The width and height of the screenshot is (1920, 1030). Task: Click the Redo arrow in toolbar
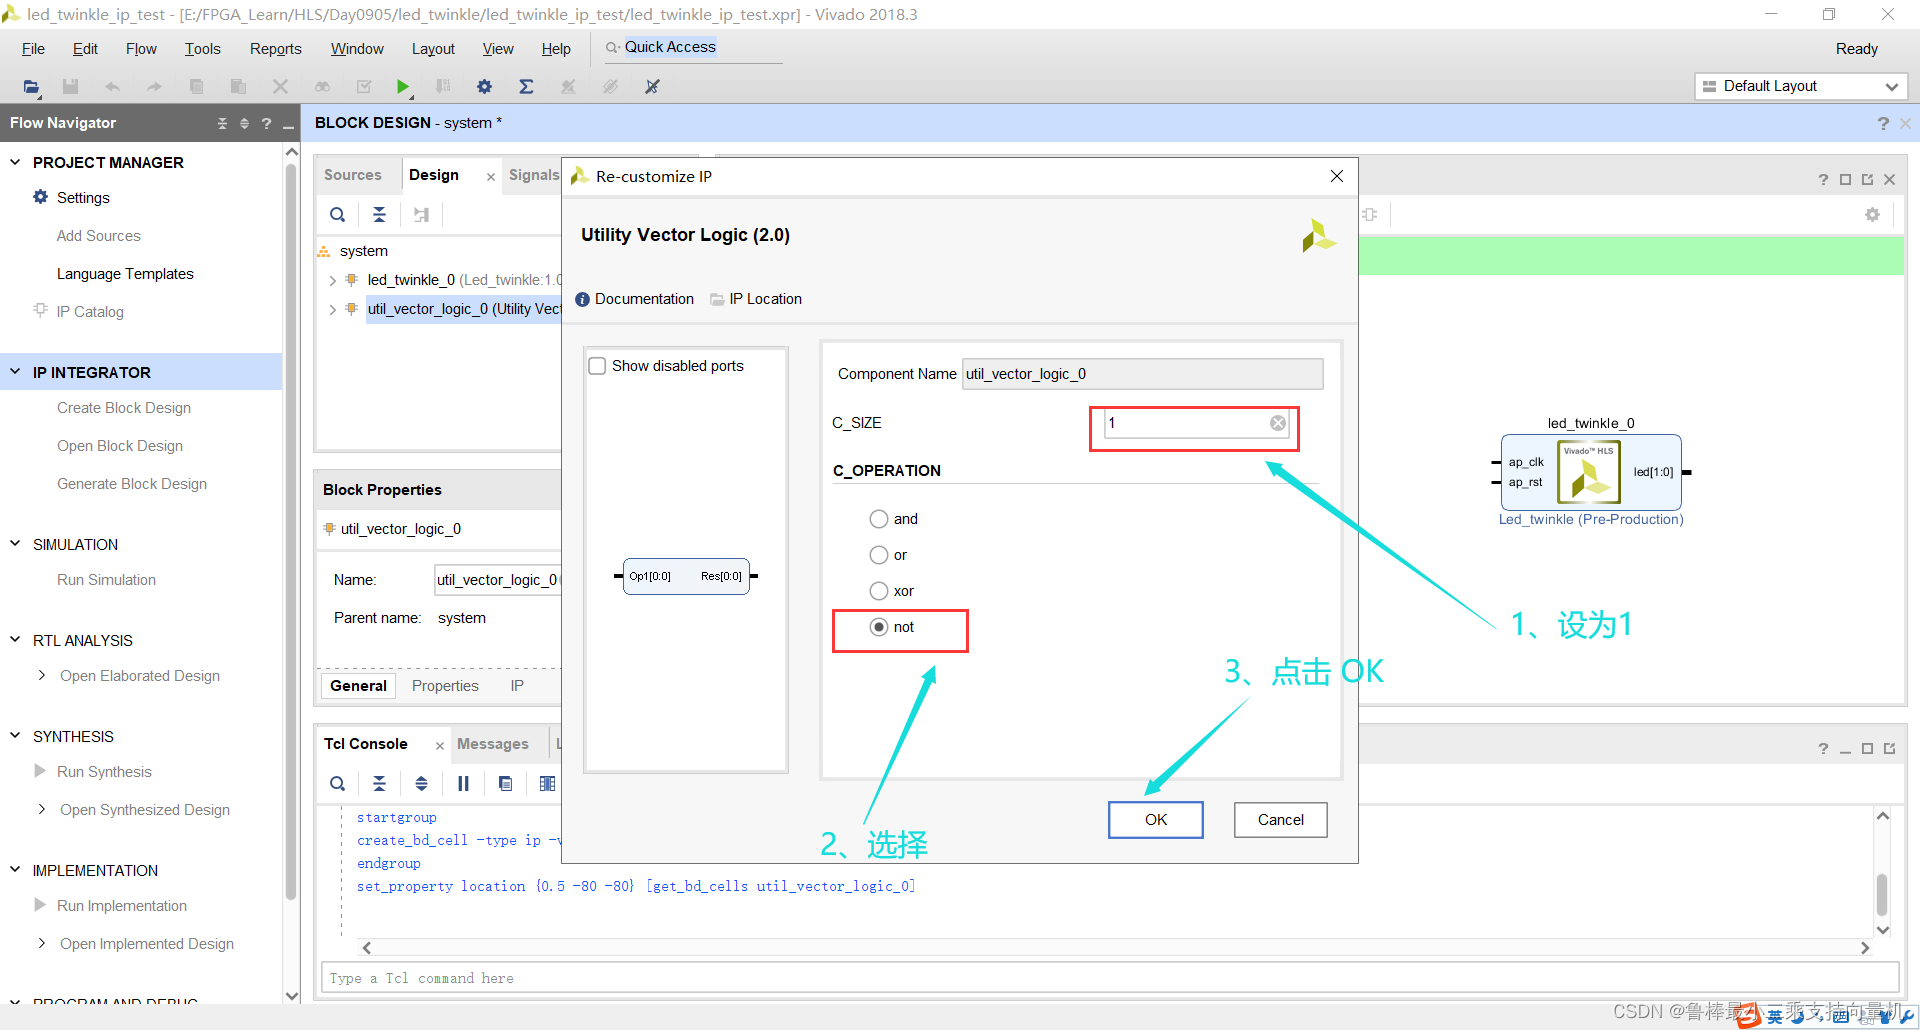coord(154,87)
